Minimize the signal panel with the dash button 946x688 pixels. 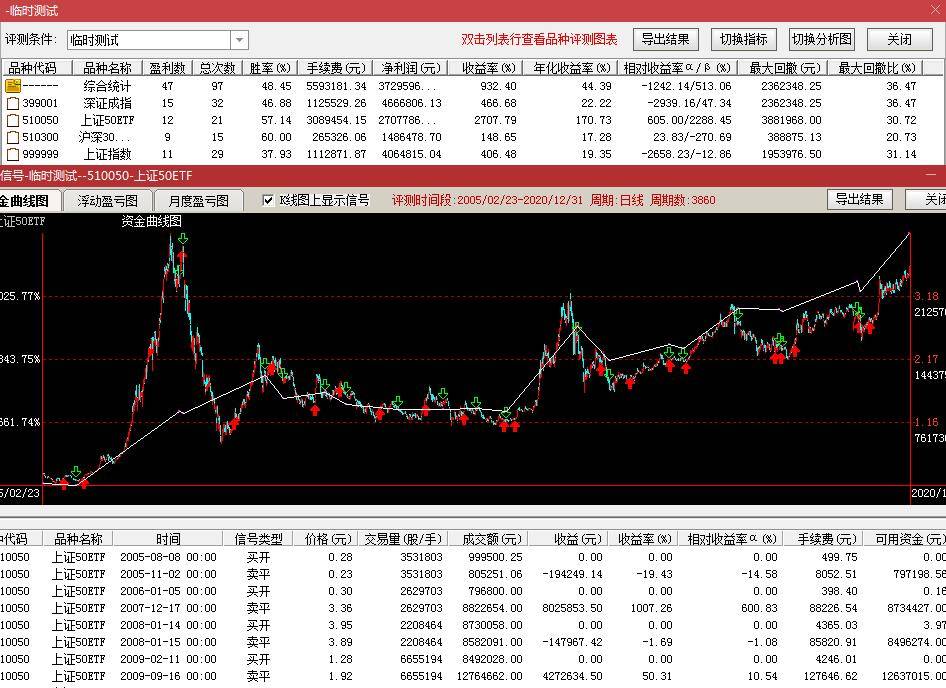click(931, 174)
